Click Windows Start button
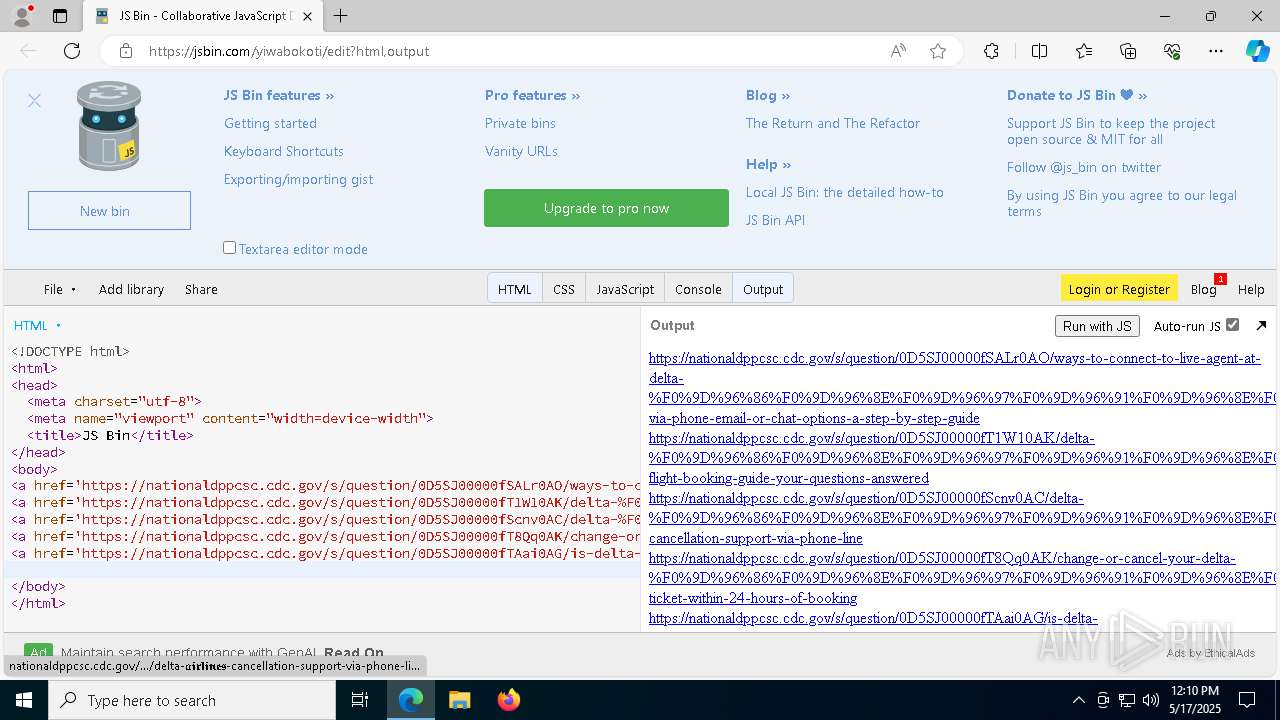 tap(24, 700)
